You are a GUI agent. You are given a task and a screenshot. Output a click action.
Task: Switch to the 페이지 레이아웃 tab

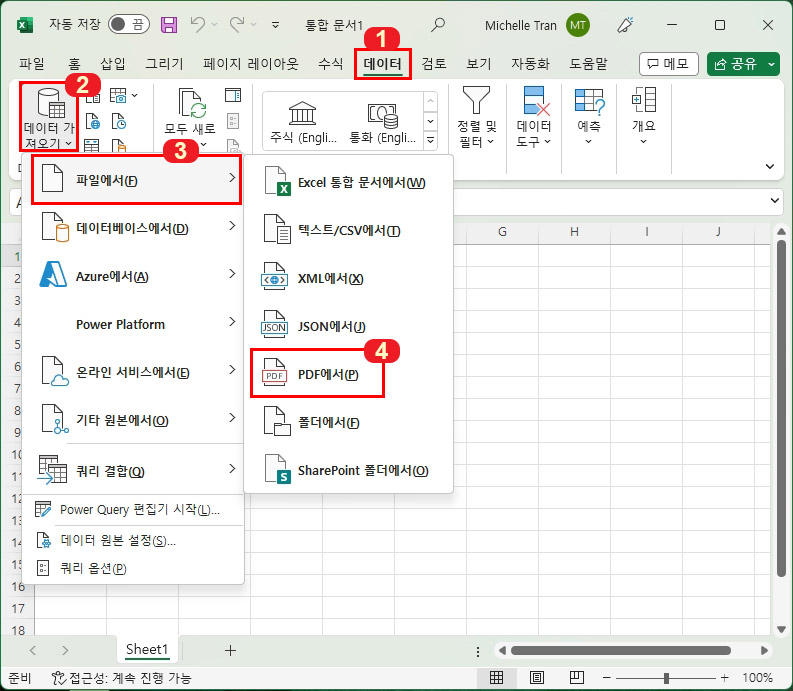tap(251, 64)
